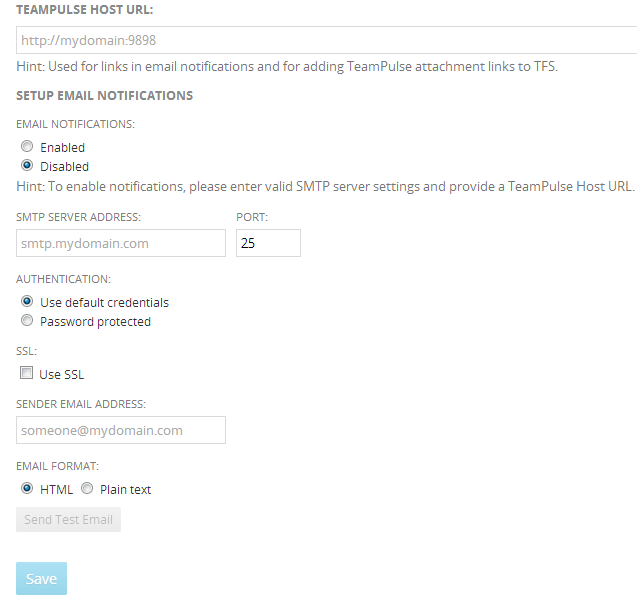Click the Use SSL label text
The image size is (637, 607).
pyautogui.click(x=62, y=375)
